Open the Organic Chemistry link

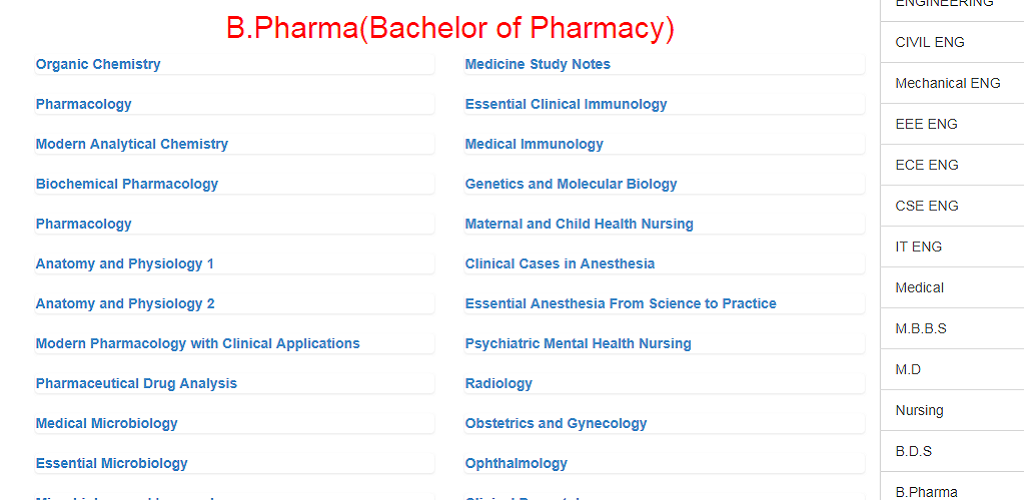point(98,64)
